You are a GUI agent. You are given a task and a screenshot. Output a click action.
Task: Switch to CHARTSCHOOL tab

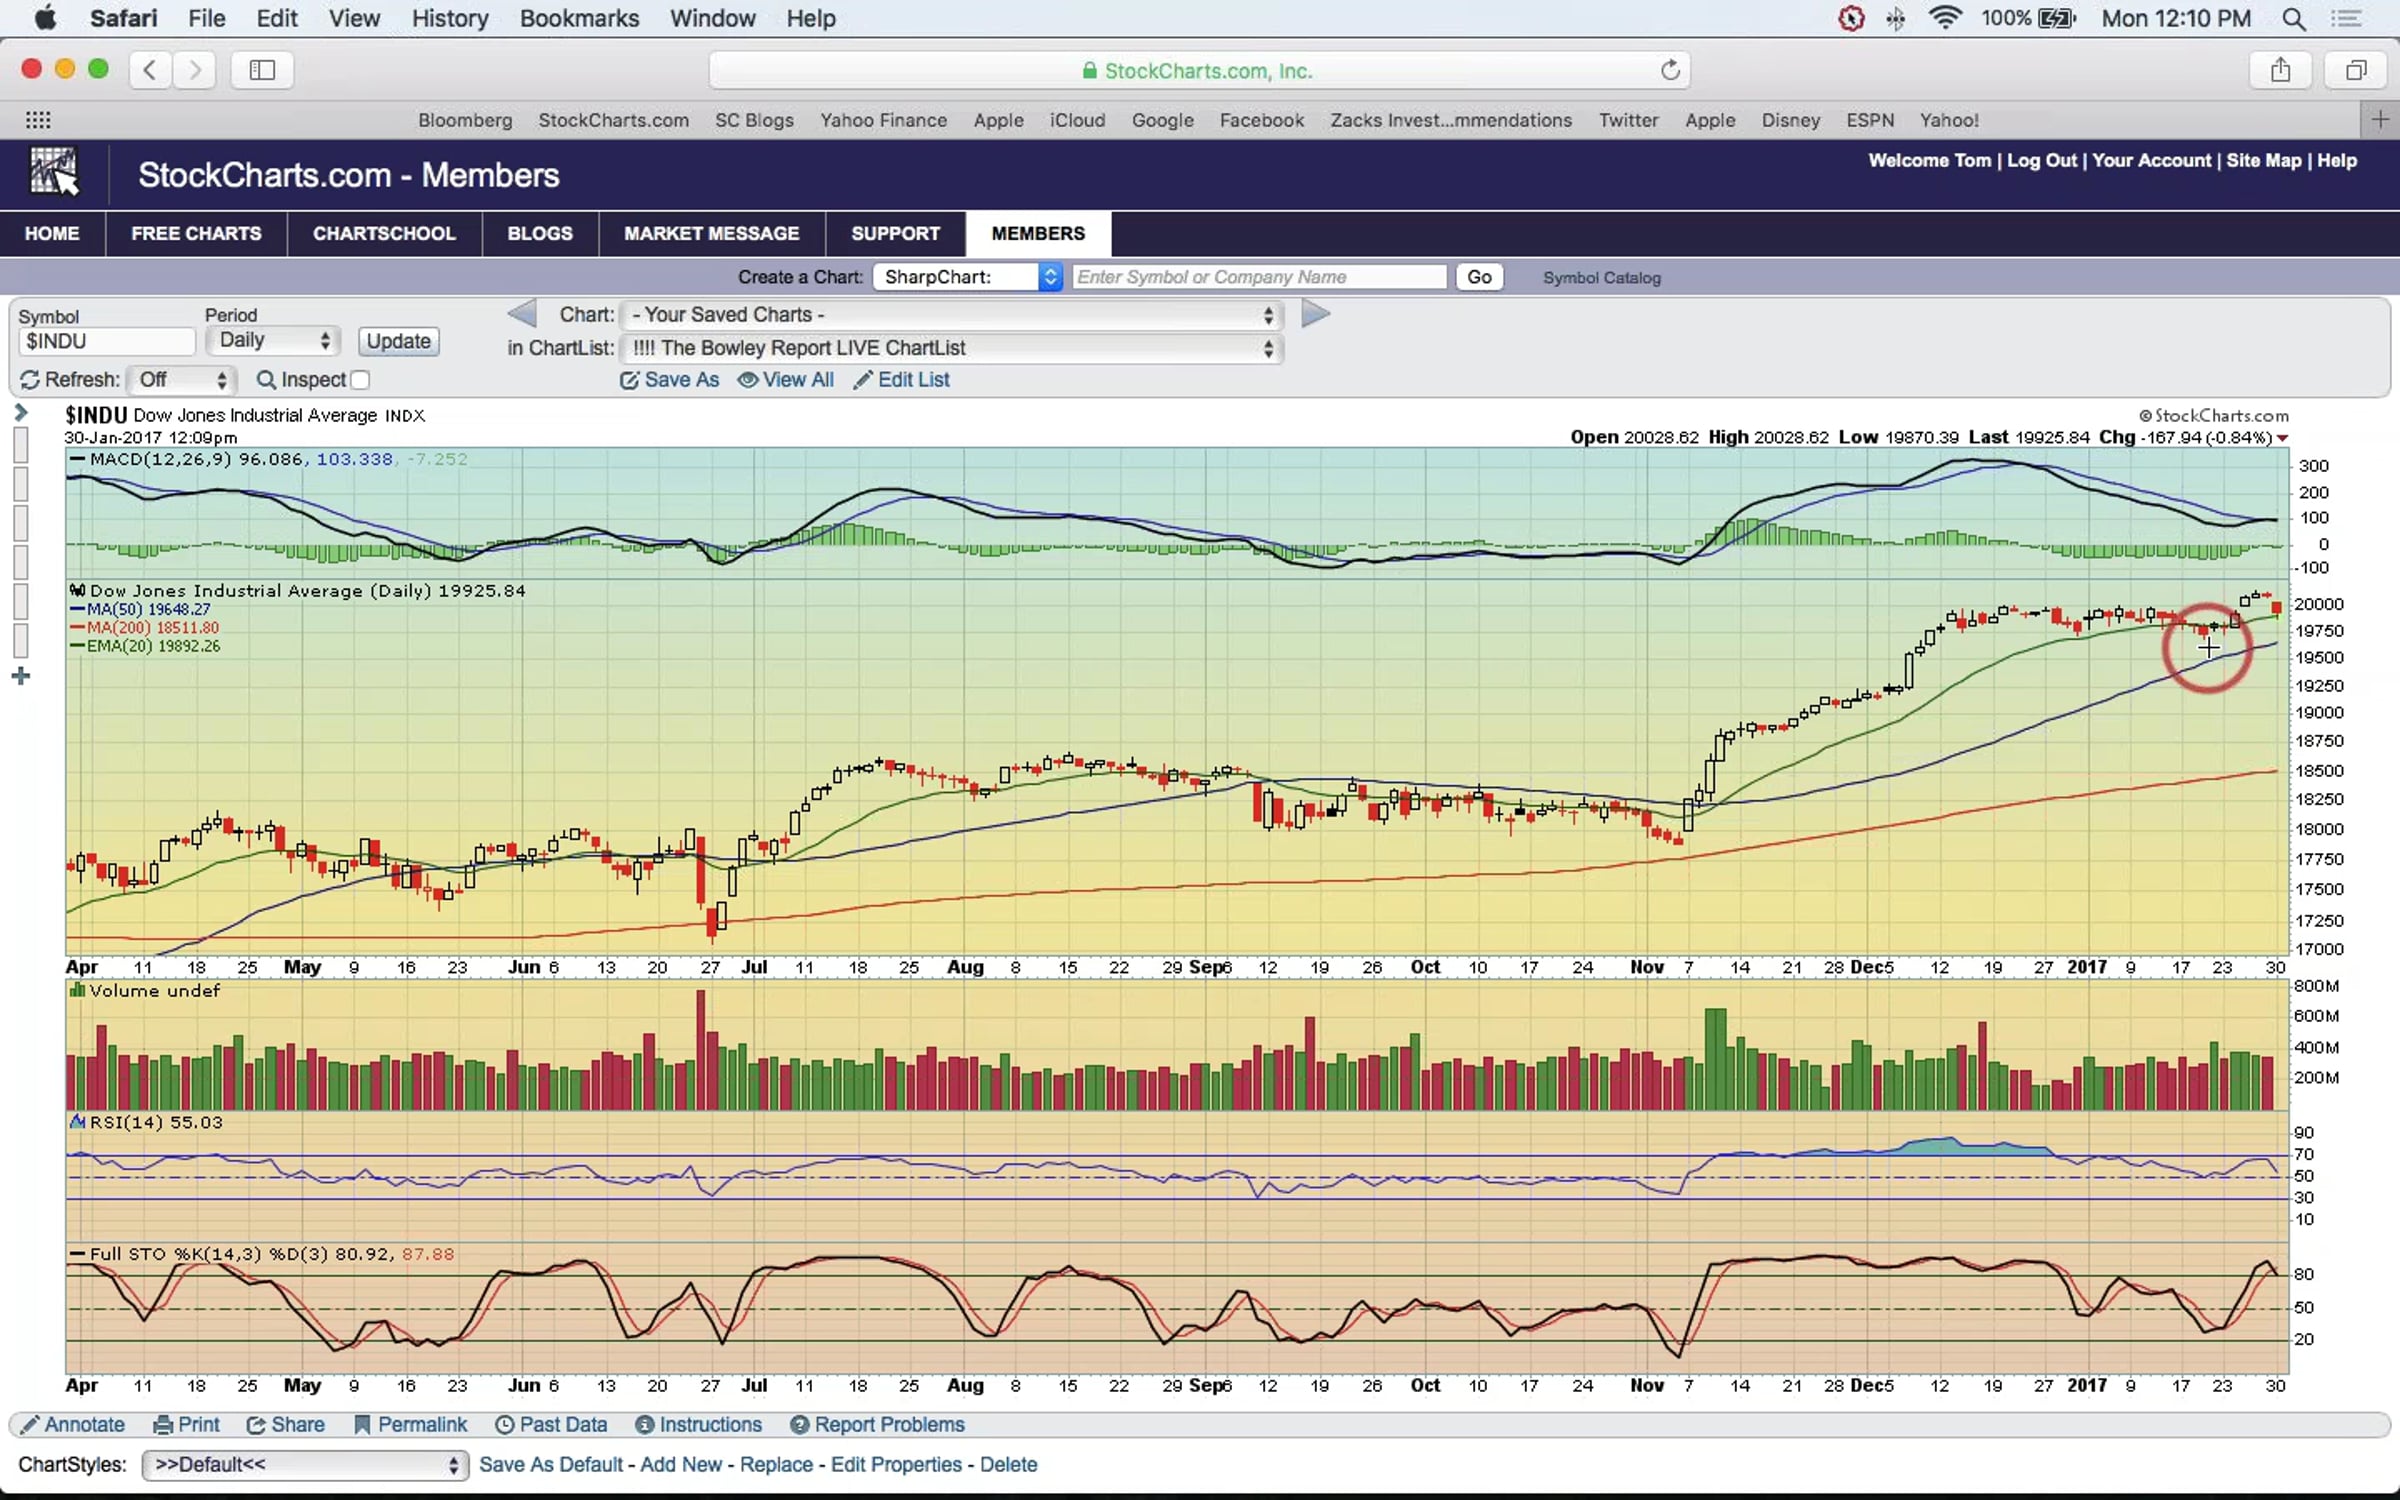384,233
